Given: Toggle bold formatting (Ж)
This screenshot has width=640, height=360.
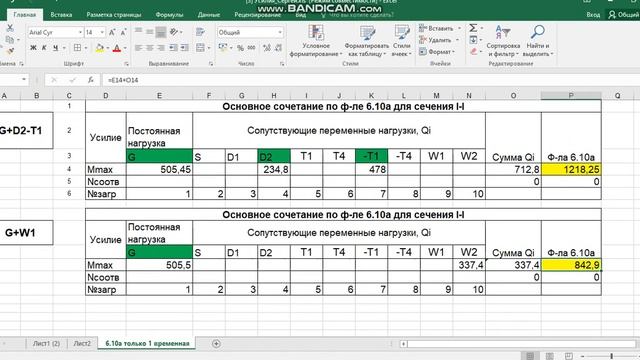Looking at the screenshot, I should pos(33,48).
